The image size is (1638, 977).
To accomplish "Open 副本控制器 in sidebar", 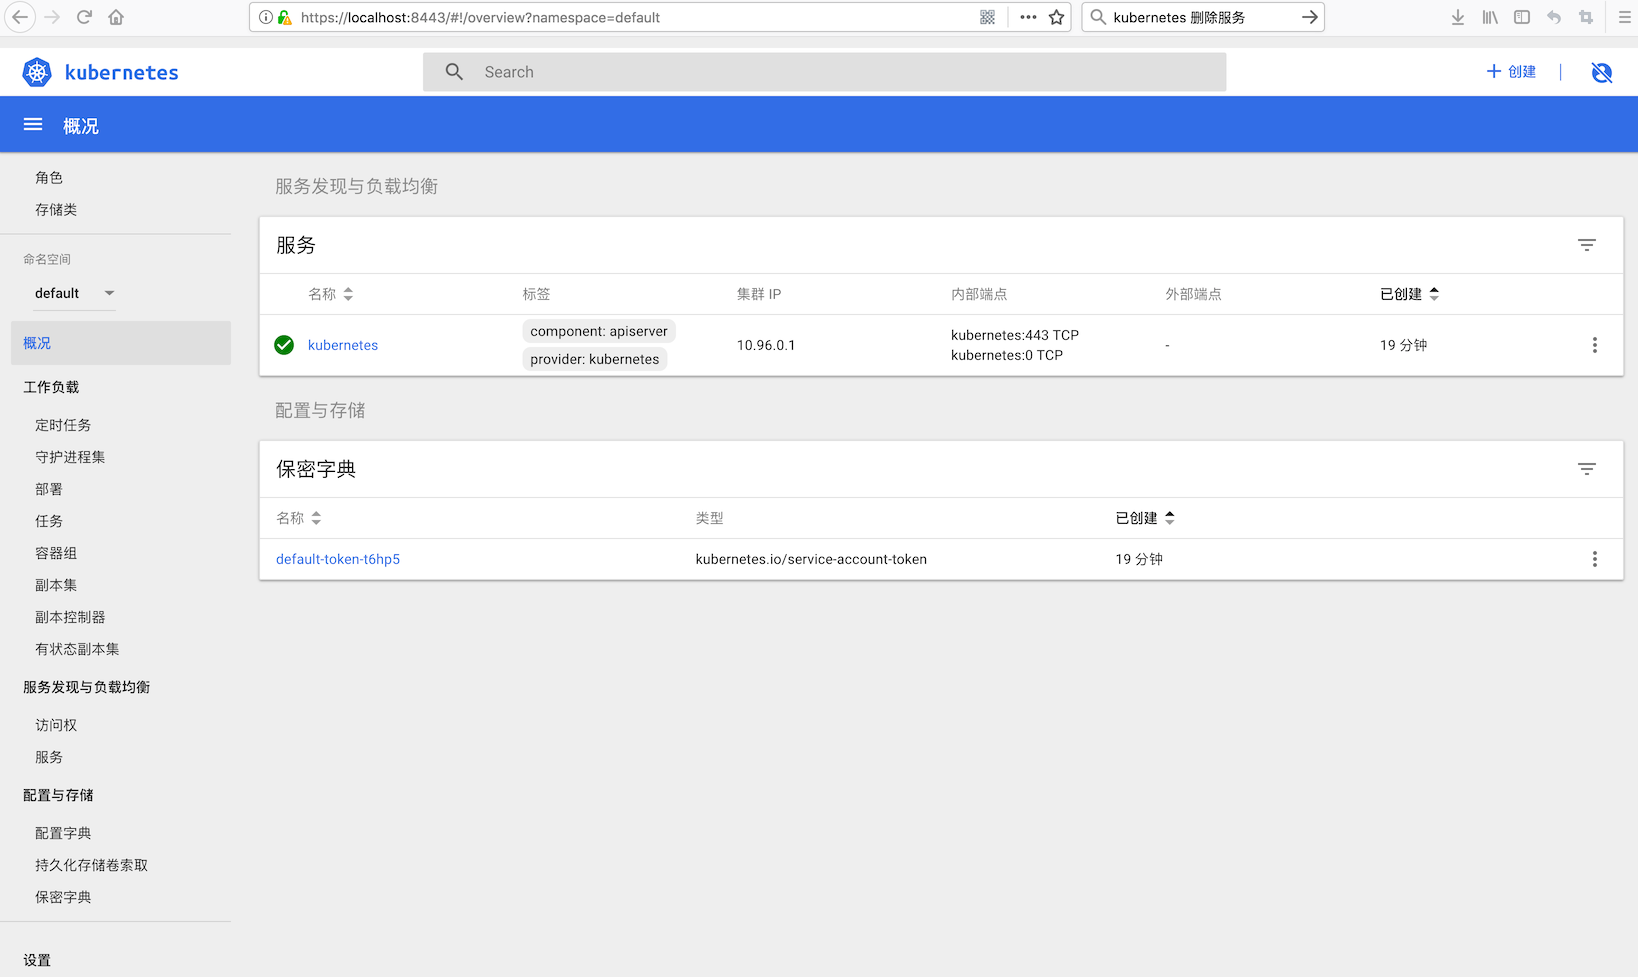I will [70, 617].
